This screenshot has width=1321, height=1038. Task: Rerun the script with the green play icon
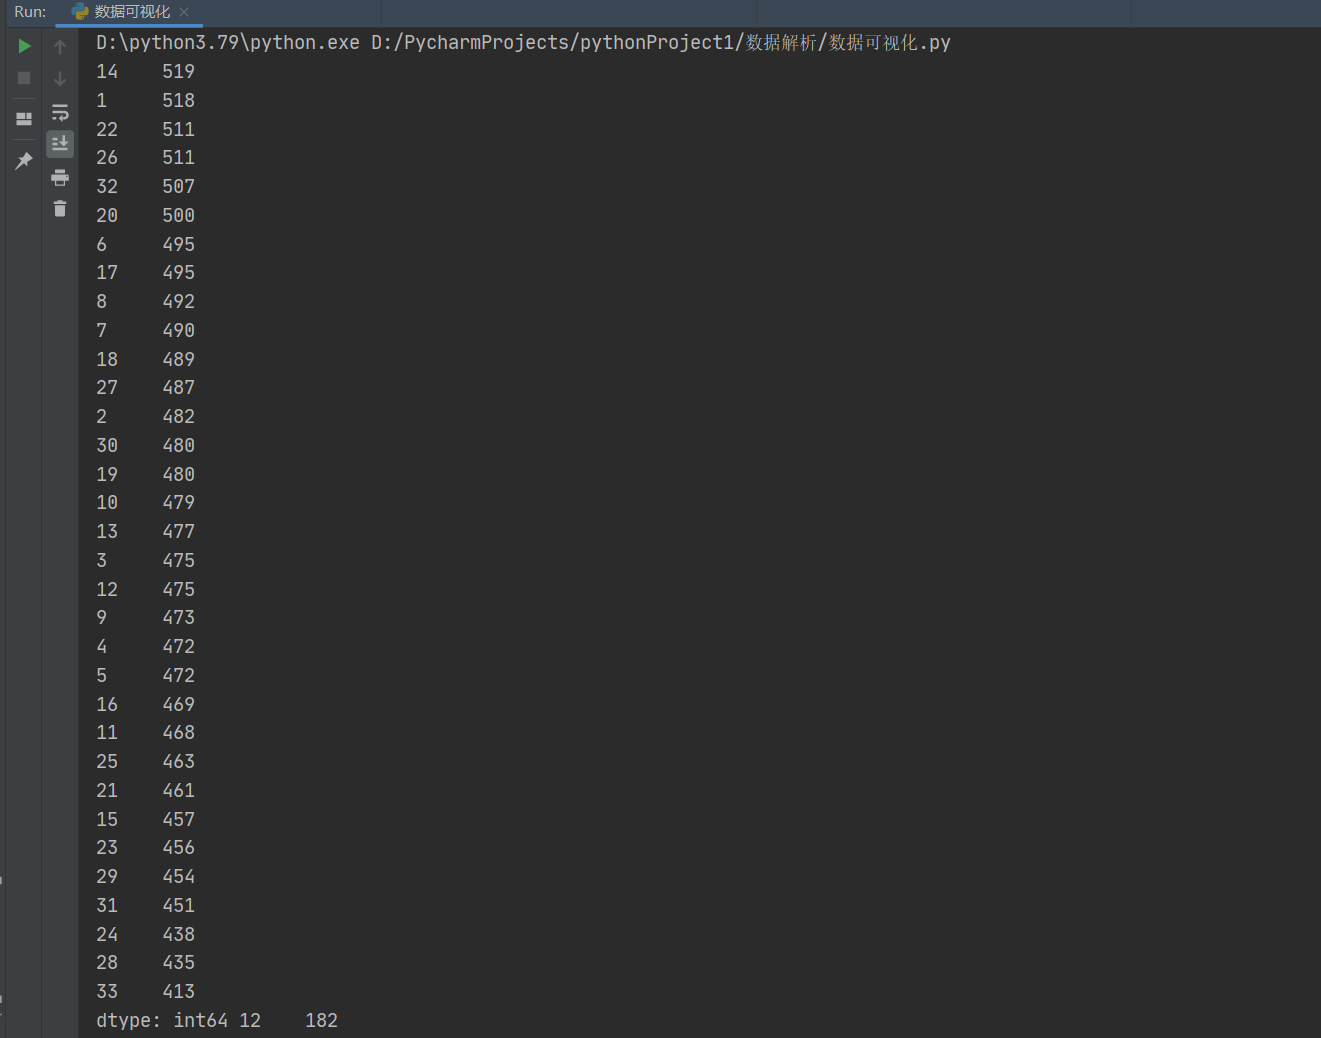24,46
